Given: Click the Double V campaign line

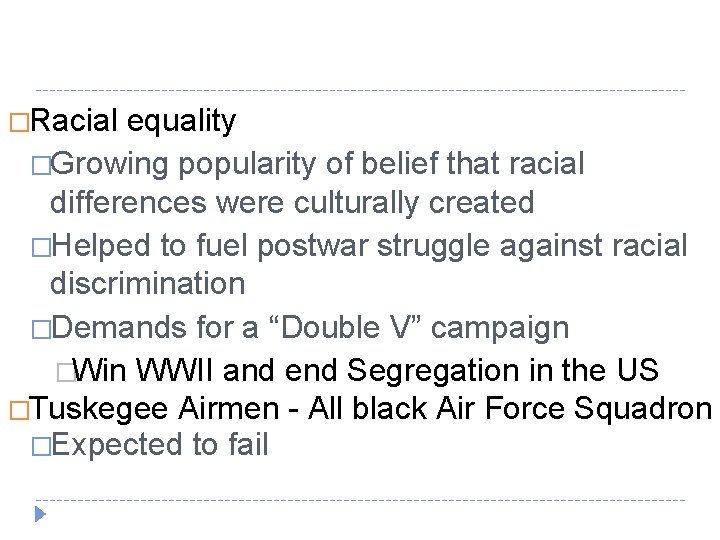Looking at the screenshot, I should [310, 328].
